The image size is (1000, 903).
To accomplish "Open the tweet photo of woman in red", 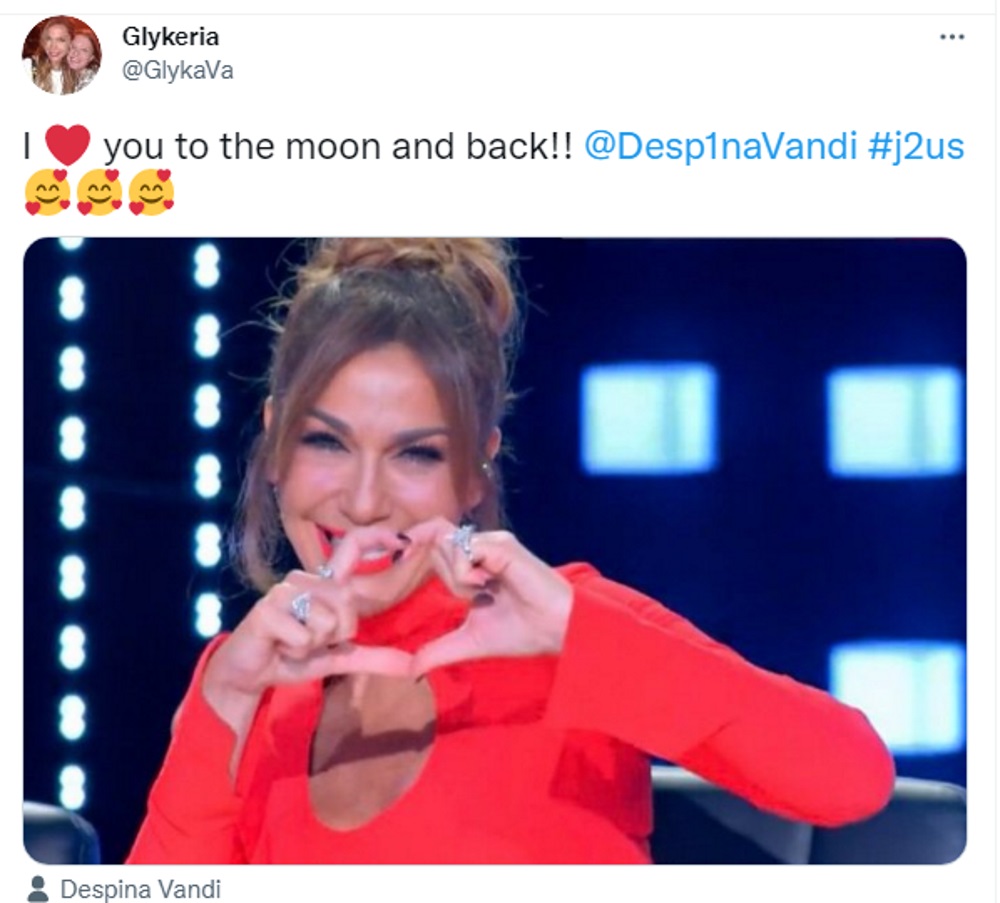I will point(495,551).
